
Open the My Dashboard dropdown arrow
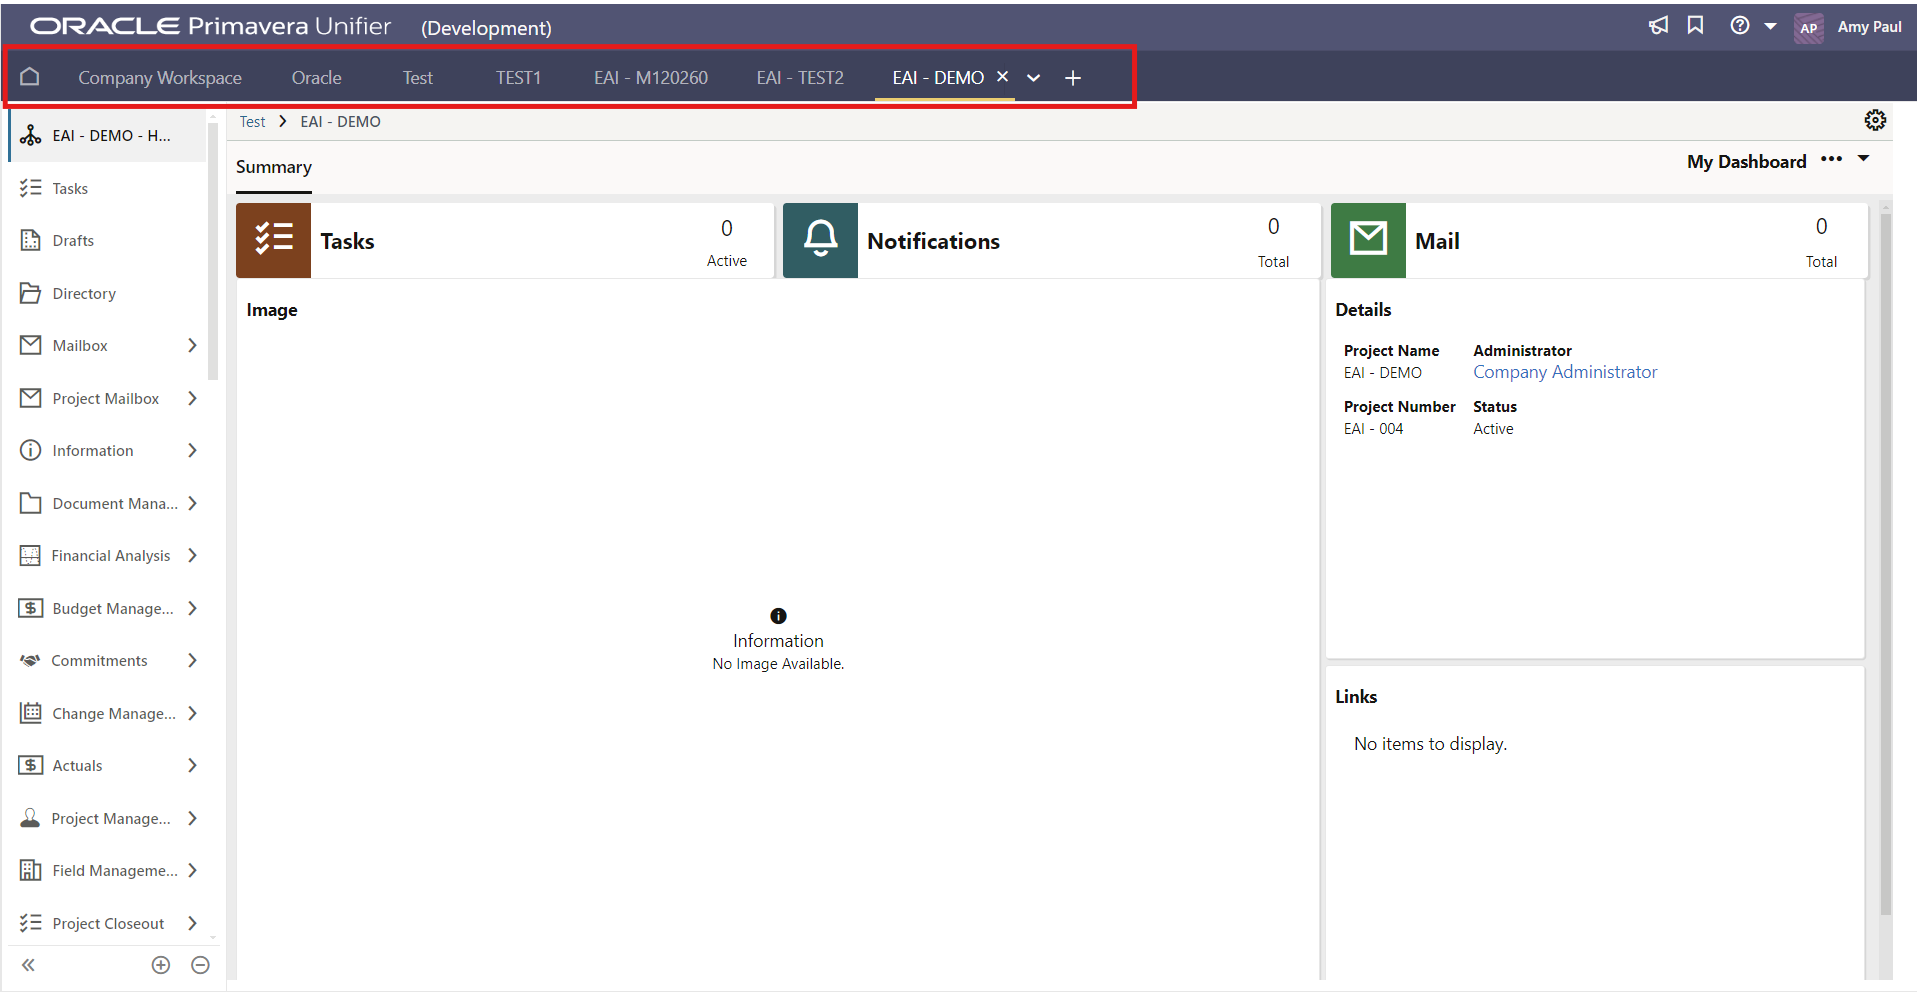(1864, 159)
